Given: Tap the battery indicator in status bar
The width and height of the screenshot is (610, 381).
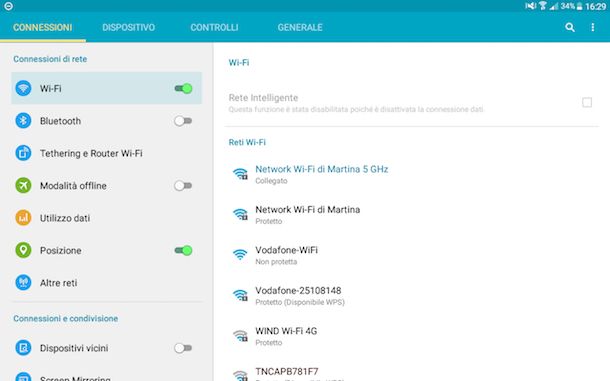Looking at the screenshot, I should tap(579, 6).
